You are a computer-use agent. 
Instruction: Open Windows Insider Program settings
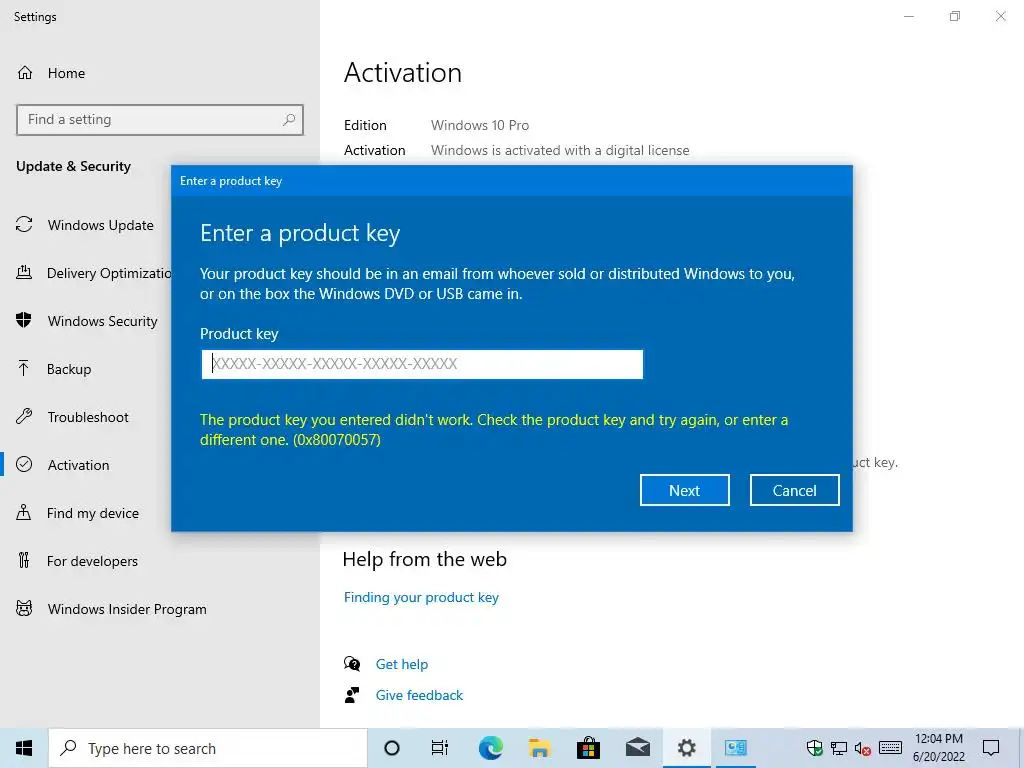127,609
